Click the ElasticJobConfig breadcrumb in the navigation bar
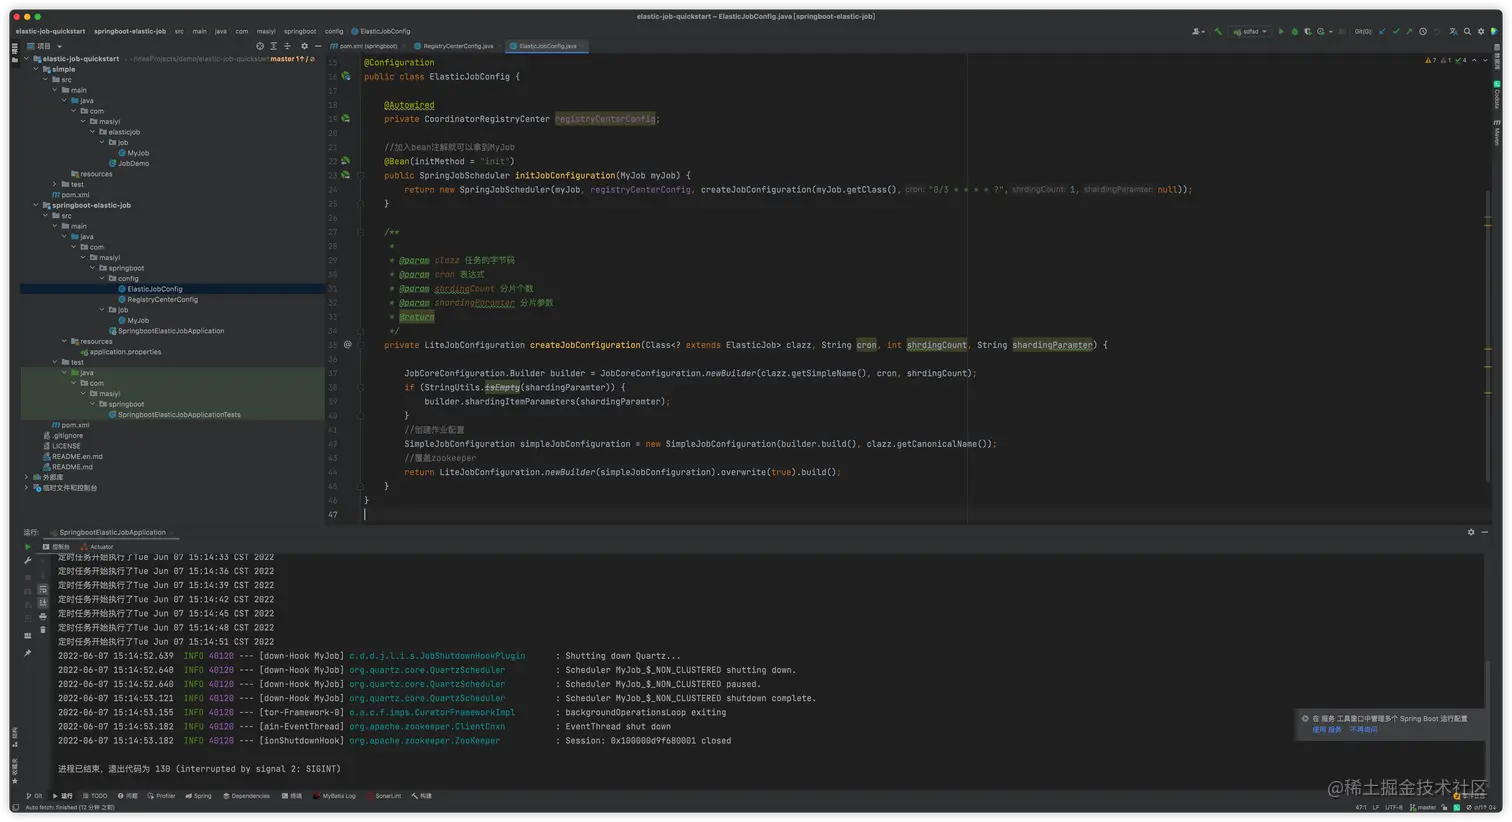Image resolution: width=1512 pixels, height=822 pixels. coord(381,31)
